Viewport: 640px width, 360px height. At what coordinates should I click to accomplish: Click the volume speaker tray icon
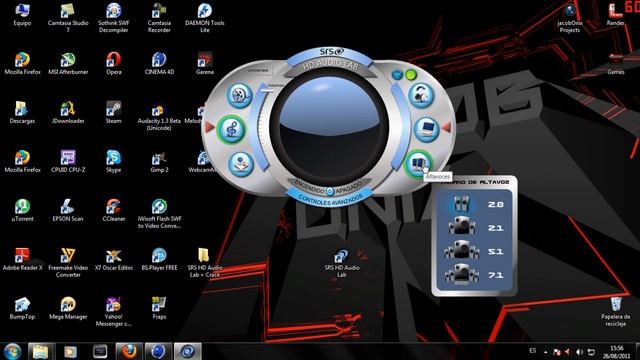click(580, 351)
